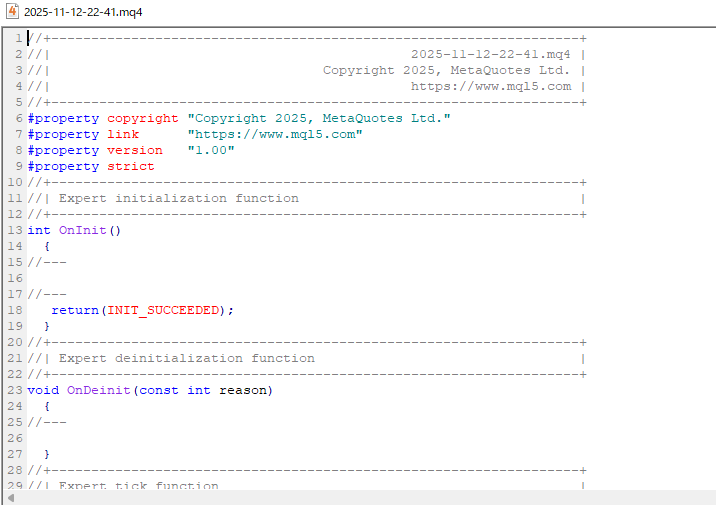Viewport: 716px width, 505px height.
Task: Click the "https://www.mql5.com" link string on line 7
Action: coord(274,134)
